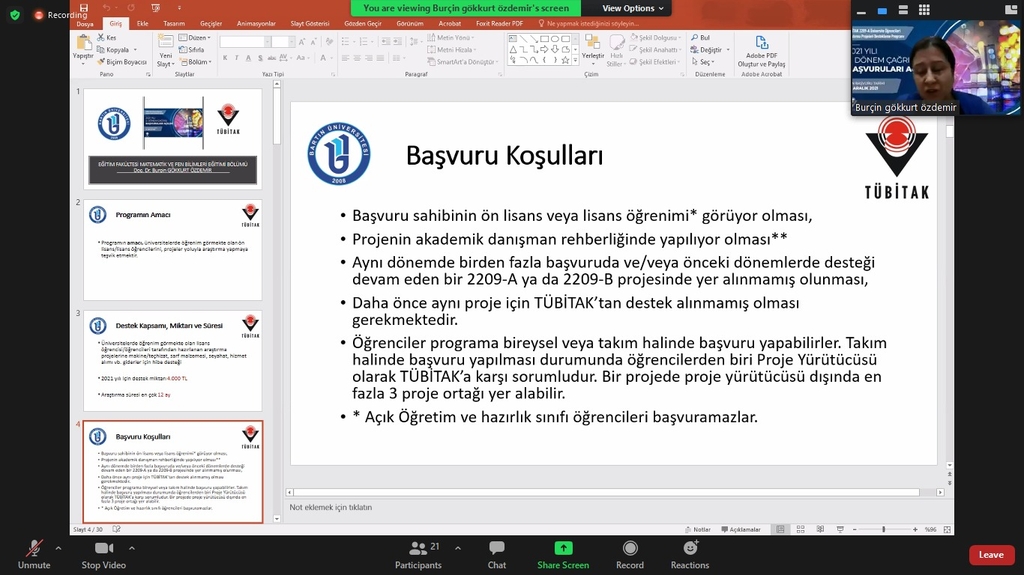Viewport: 1024px width, 575px height.
Task: Click Stop Video in Zoom toolbar
Action: coord(103,555)
